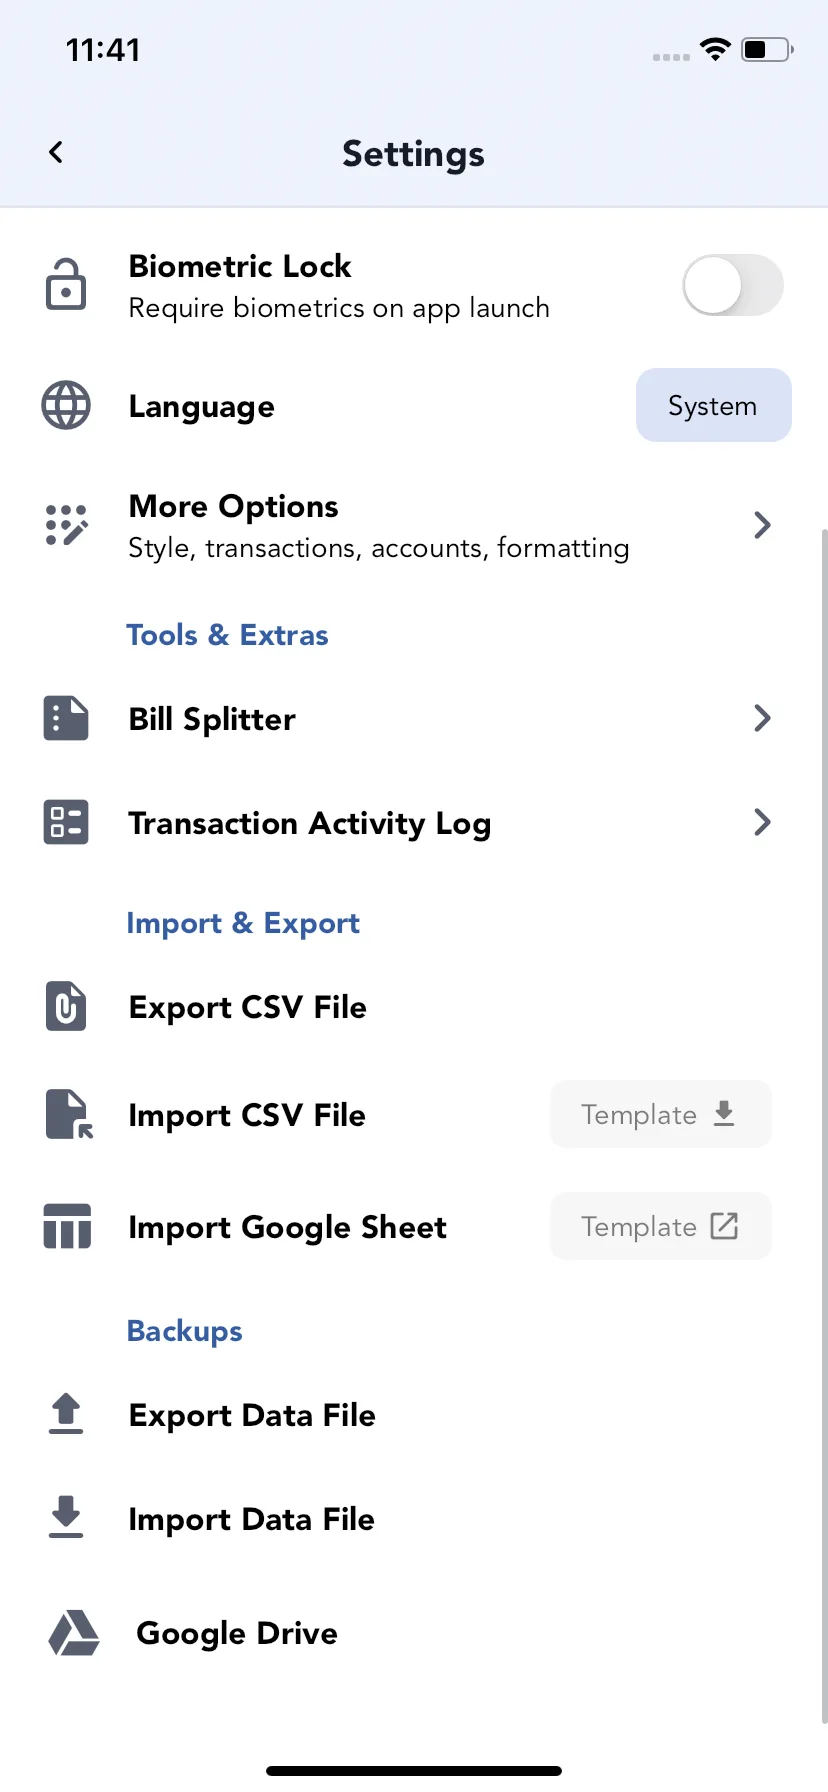Open the Language System selector

[x=714, y=405]
